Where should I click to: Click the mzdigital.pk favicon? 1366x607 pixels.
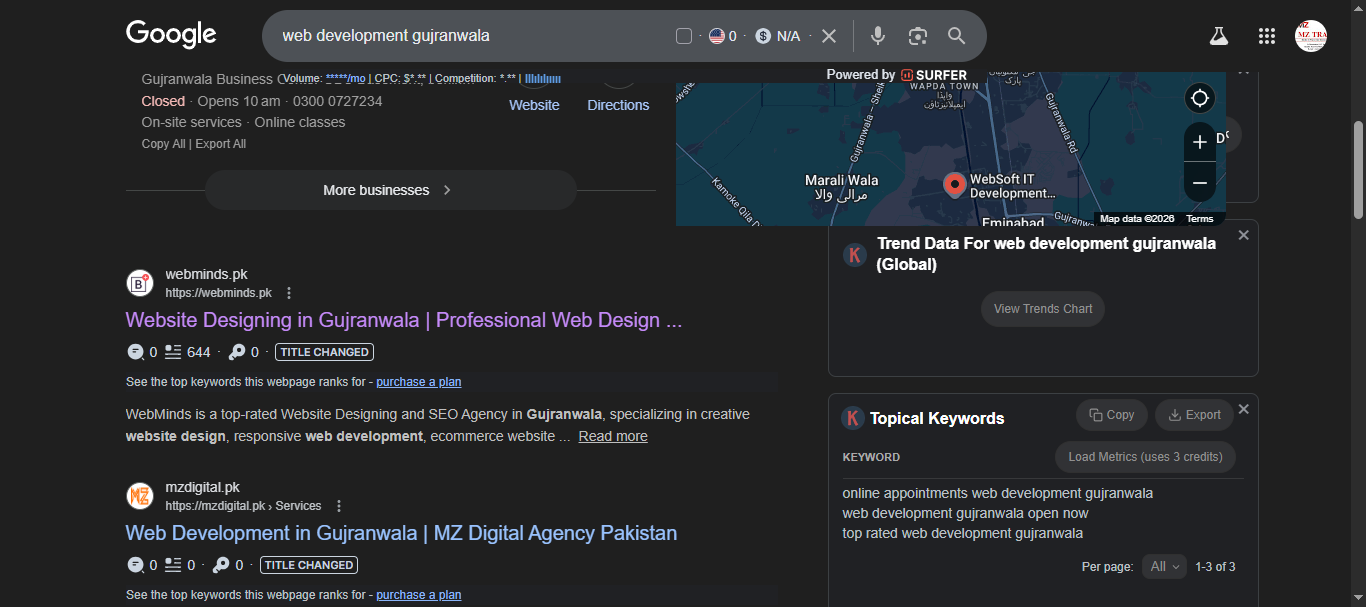(140, 496)
